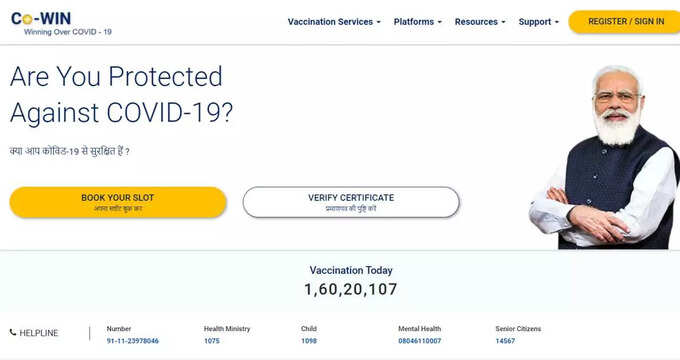Expand the Vaccination Services dropdown
Viewport: 680px width, 360px height.
[x=334, y=22]
